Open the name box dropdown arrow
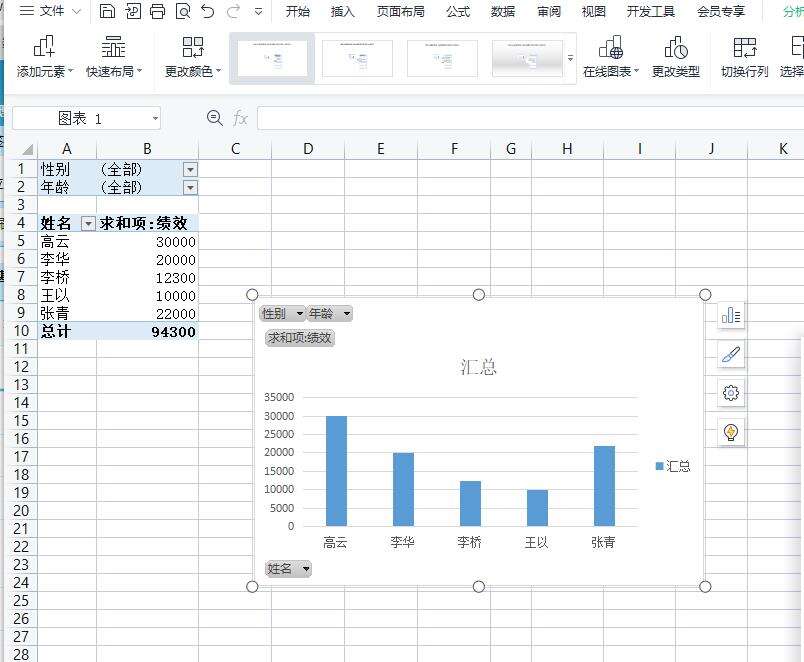Screen dimensions: 804x662 155,119
